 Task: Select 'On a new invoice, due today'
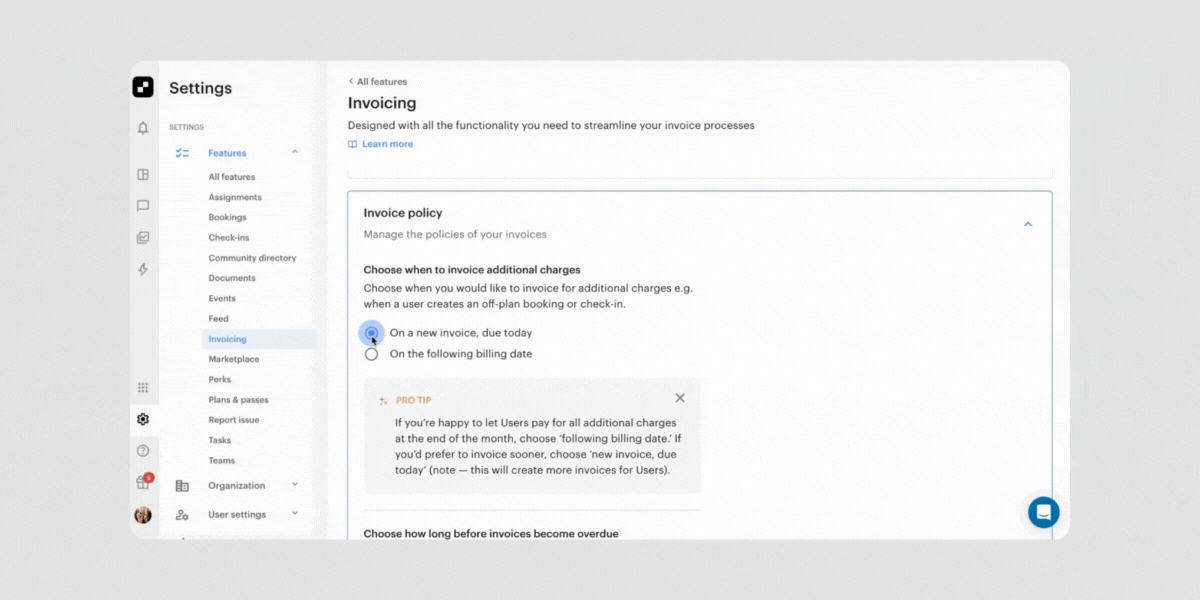pos(371,332)
